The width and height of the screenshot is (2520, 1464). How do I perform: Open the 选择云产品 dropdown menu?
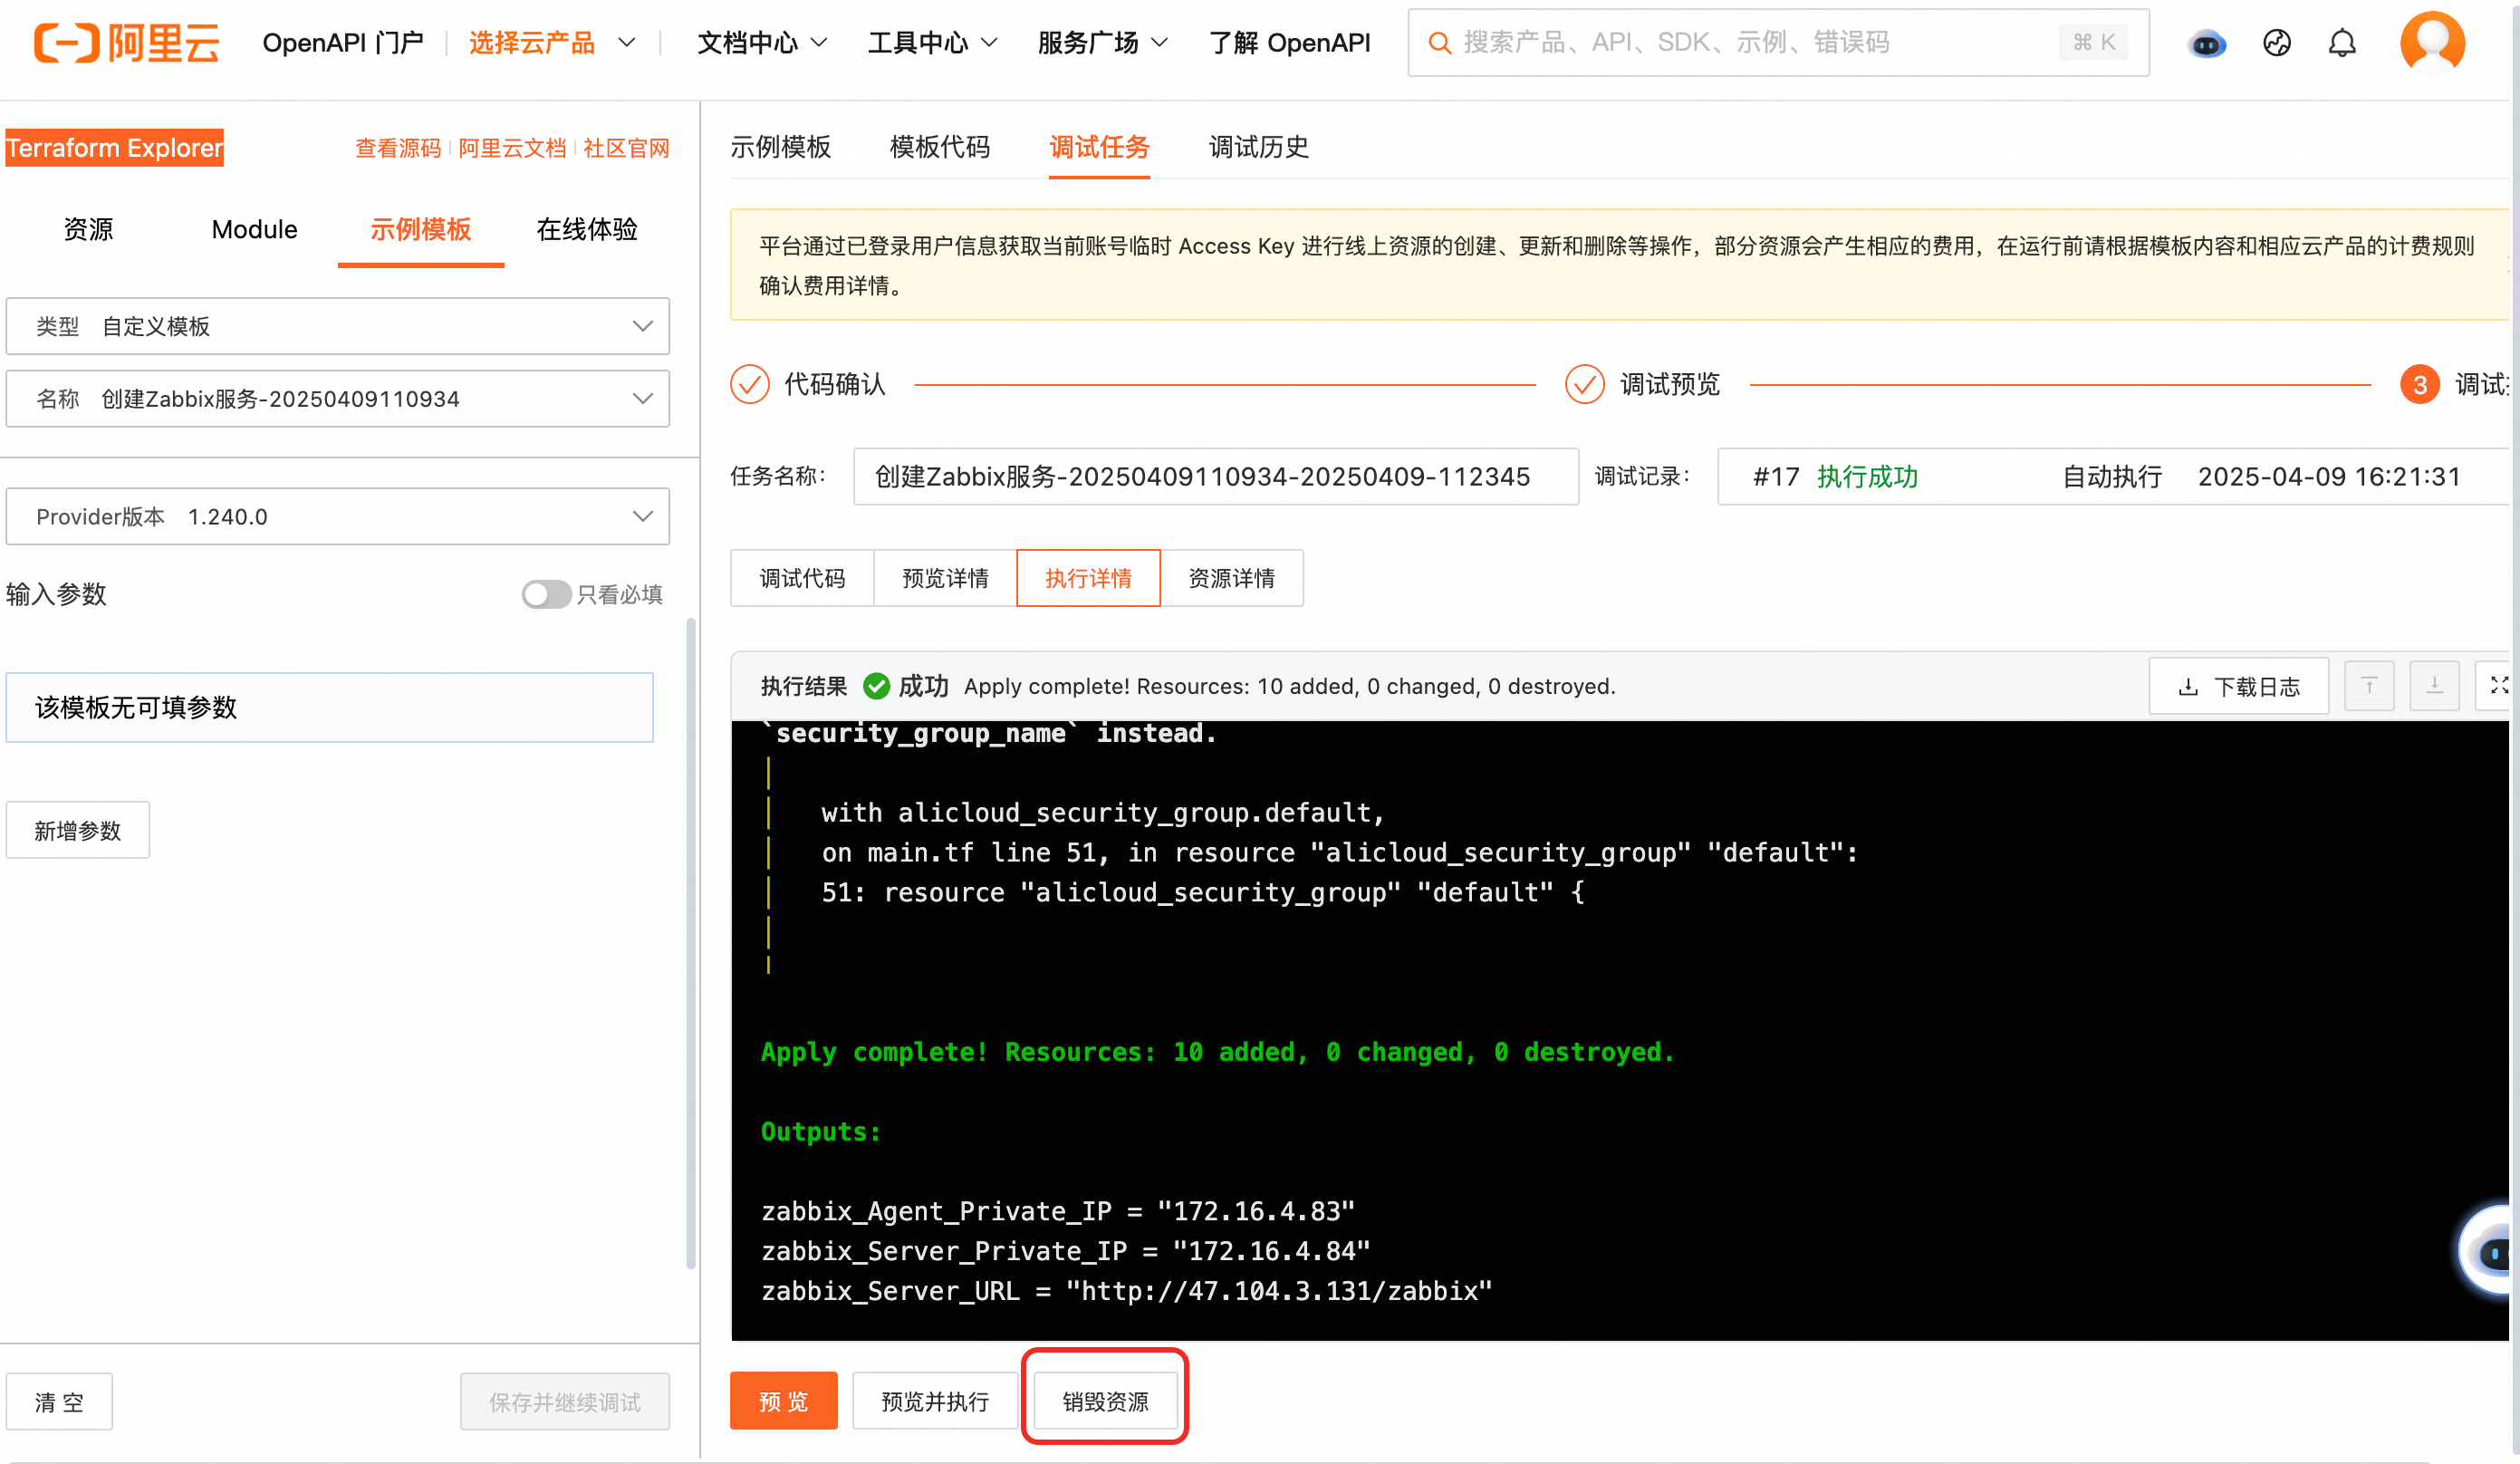(x=551, y=43)
